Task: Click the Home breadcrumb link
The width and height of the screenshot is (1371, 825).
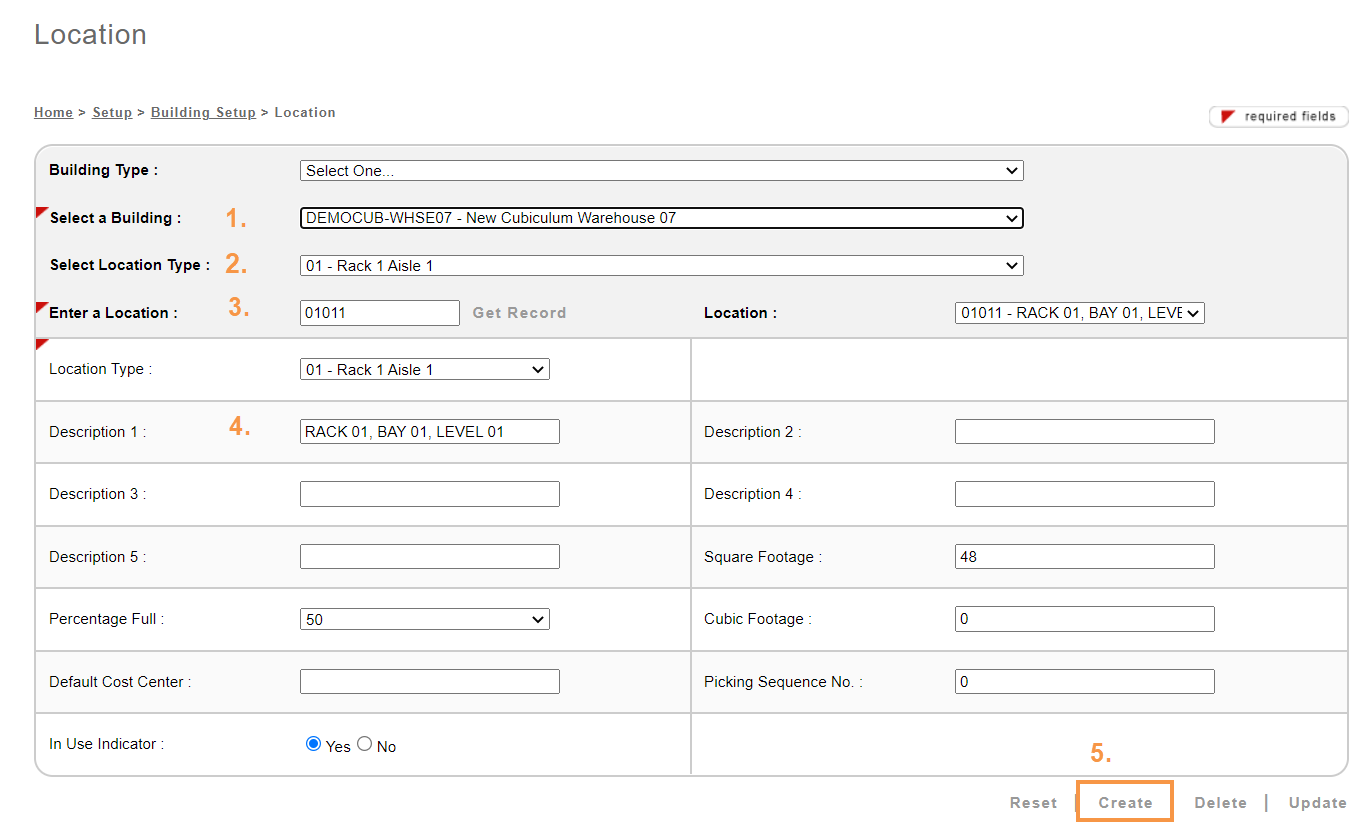Action: (53, 113)
